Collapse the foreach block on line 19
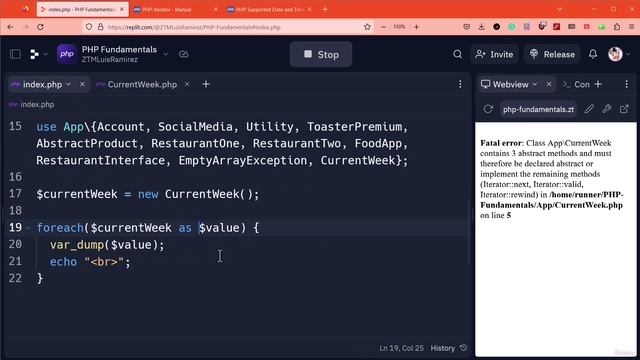This screenshot has height=360, width=640. pos(28,228)
